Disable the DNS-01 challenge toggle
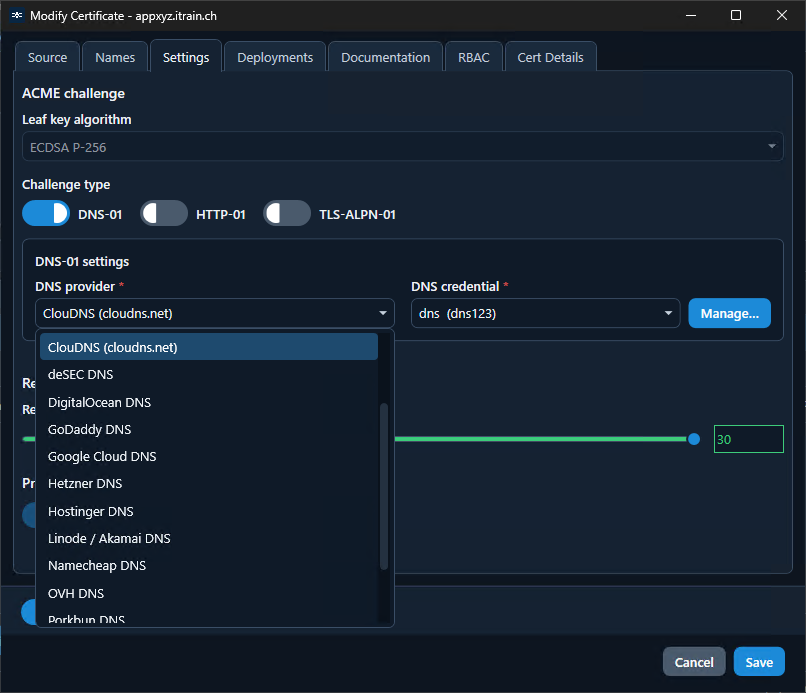Image resolution: width=806 pixels, height=693 pixels. click(x=46, y=213)
